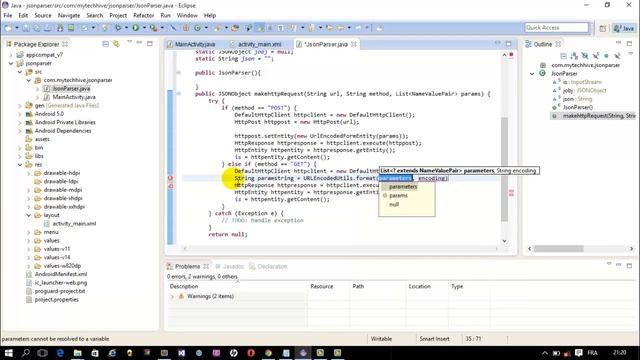
Task: Click the Print toolbar icon
Action: [x=47, y=28]
